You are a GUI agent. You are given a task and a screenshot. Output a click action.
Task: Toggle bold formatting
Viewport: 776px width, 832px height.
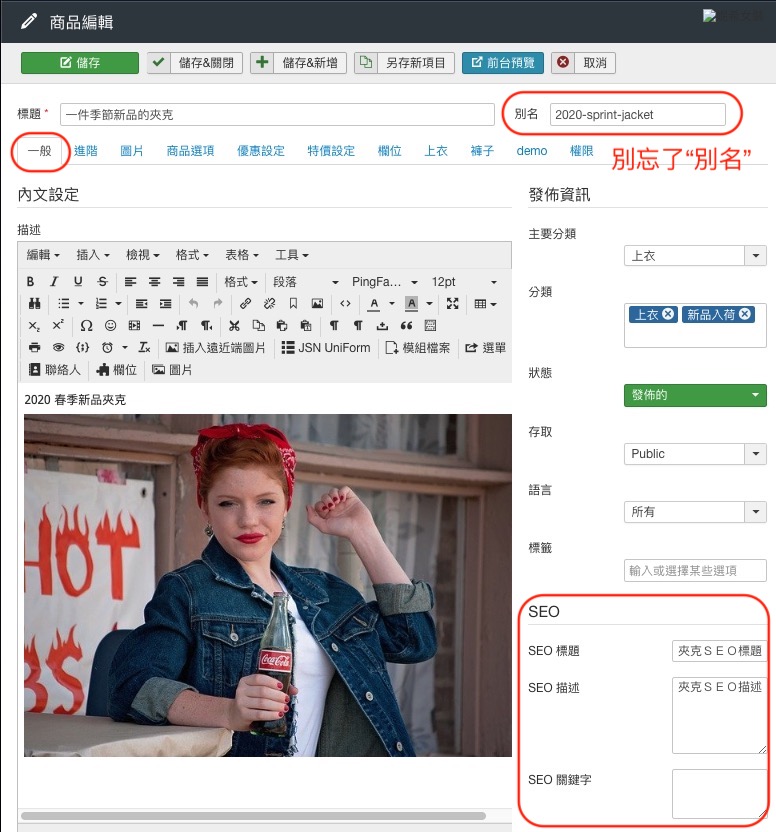30,282
